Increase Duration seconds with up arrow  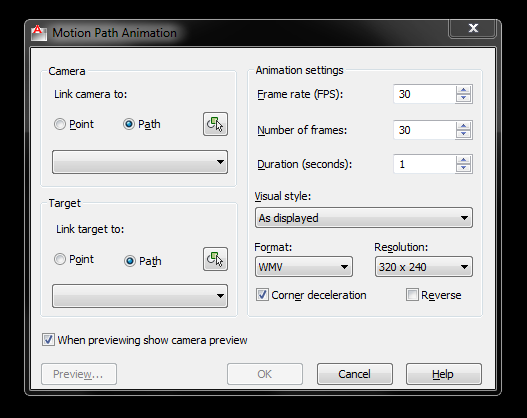point(464,160)
